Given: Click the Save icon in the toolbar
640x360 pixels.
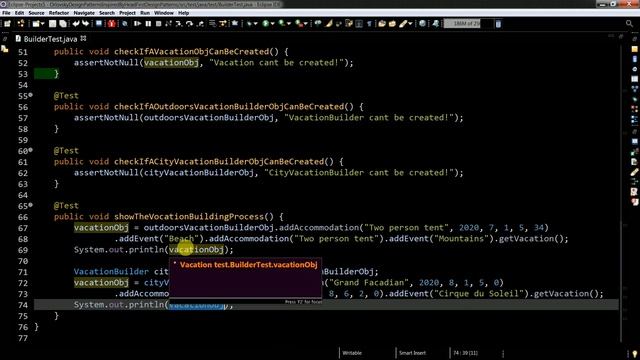Looking at the screenshot, I should click(52, 24).
